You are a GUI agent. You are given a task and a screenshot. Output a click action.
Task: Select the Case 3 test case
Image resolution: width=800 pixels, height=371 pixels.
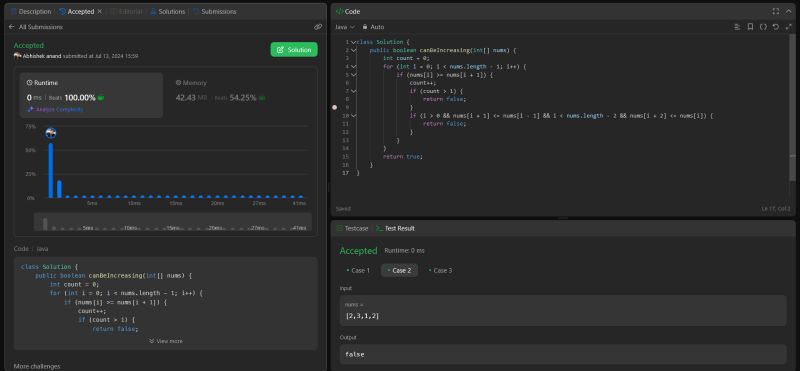pyautogui.click(x=440, y=270)
